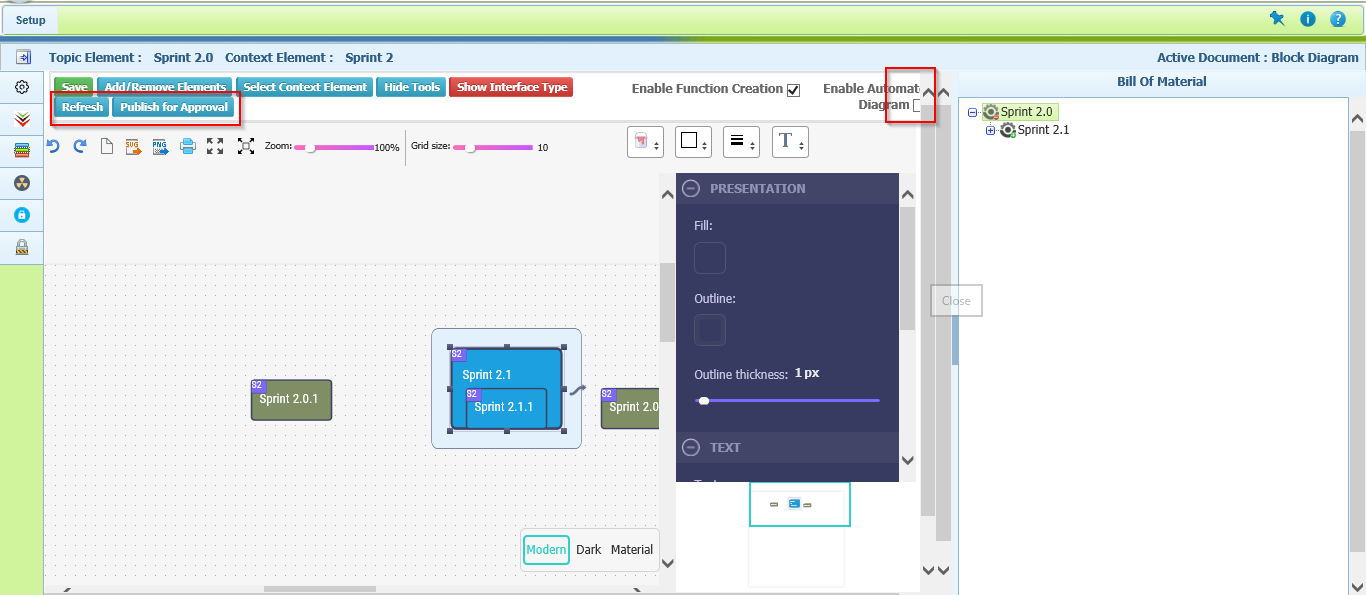Click the radiation hazard sidebar icon
Image resolution: width=1366 pixels, height=595 pixels.
coord(22,183)
